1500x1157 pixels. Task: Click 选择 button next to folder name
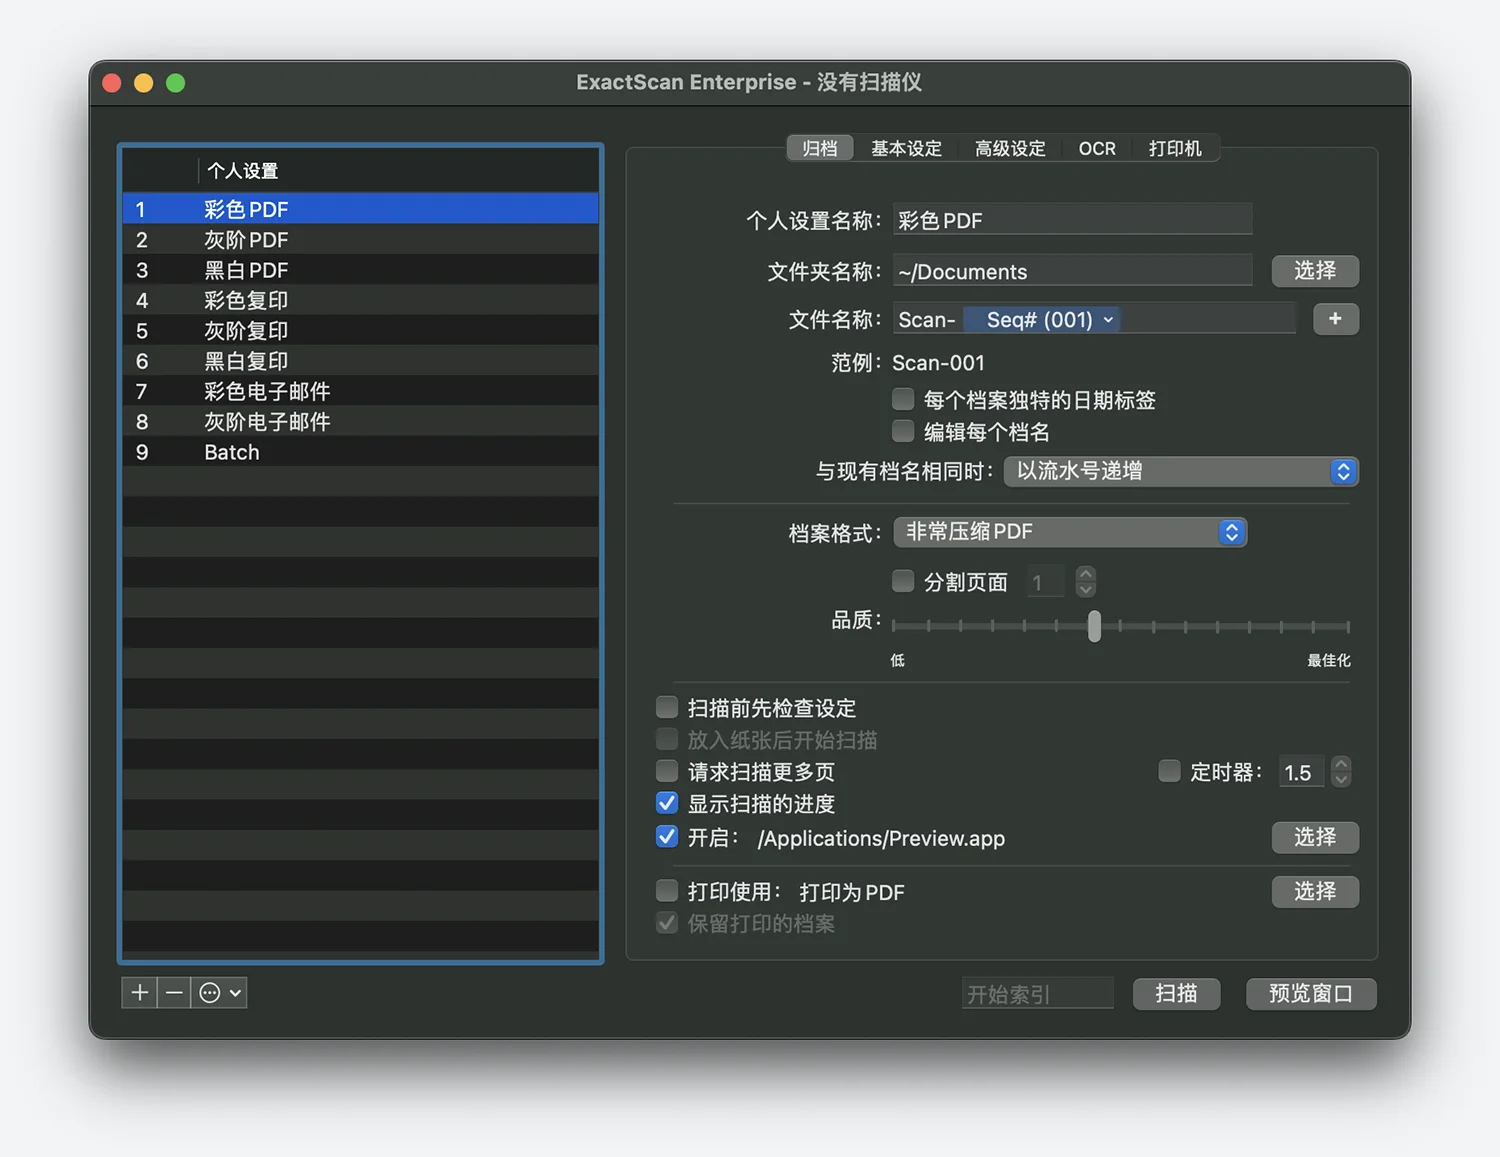tap(1315, 271)
